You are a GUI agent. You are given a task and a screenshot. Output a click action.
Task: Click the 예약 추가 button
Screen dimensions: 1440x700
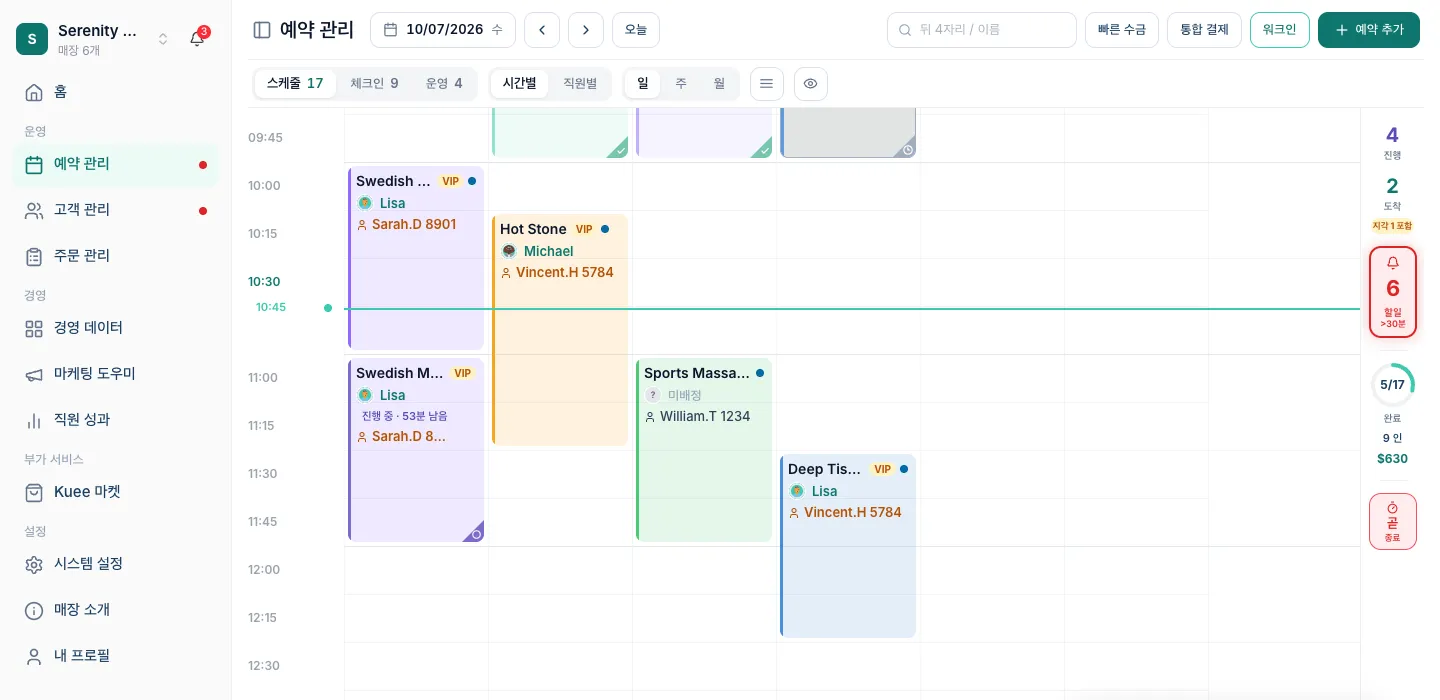(1369, 30)
